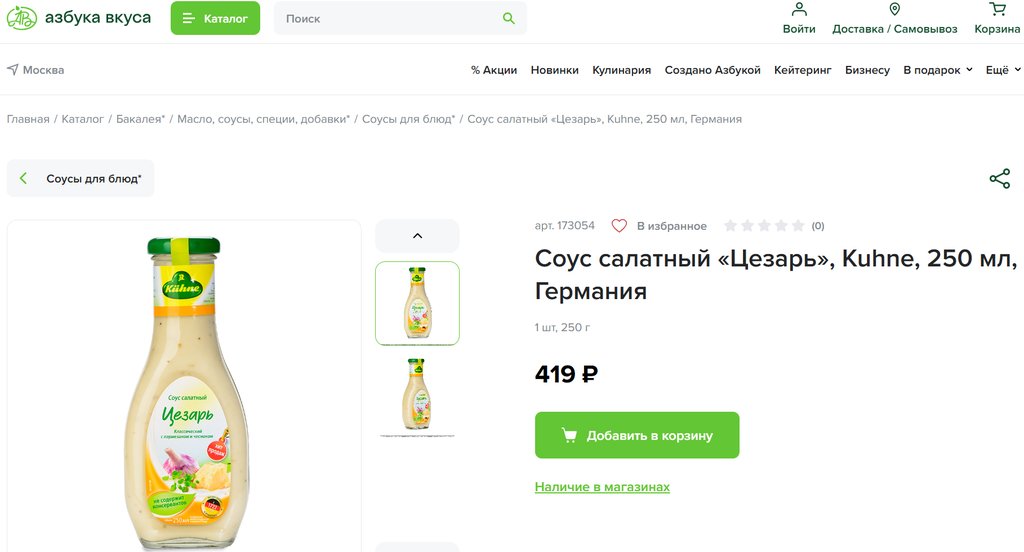Open the Войти account icon
The image size is (1024, 552).
799,10
